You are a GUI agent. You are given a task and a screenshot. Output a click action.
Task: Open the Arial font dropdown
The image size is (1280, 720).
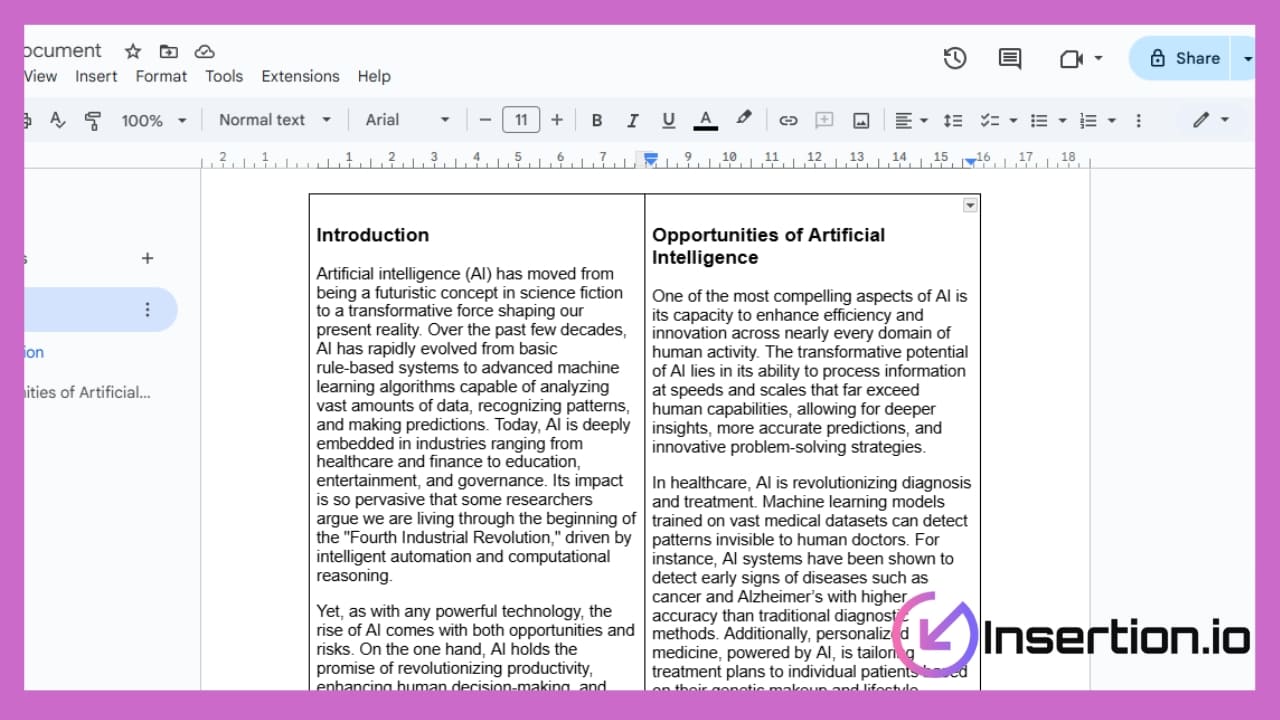[407, 120]
